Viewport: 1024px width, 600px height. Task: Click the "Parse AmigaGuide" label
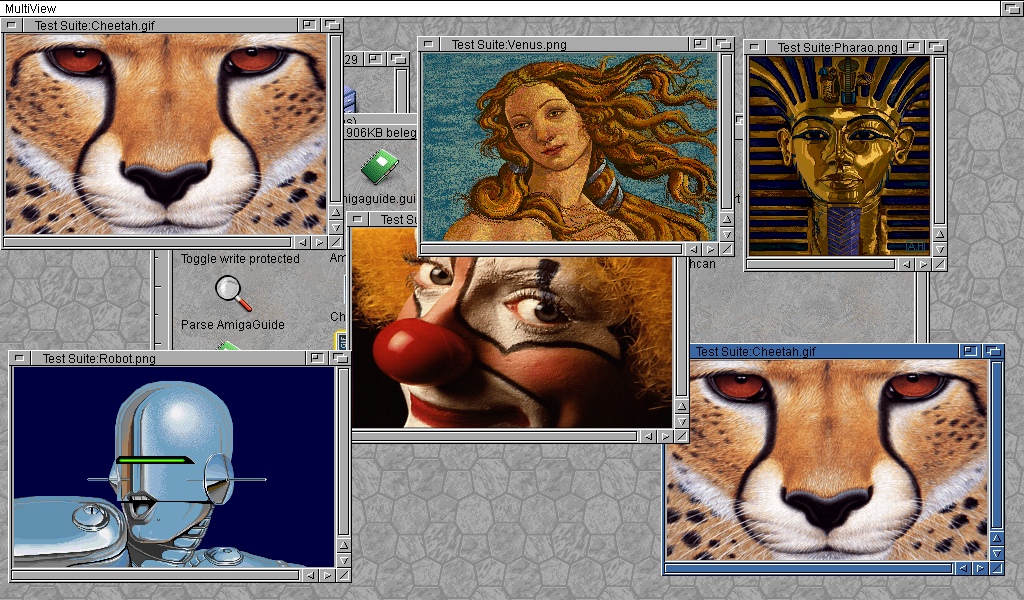pyautogui.click(x=232, y=324)
